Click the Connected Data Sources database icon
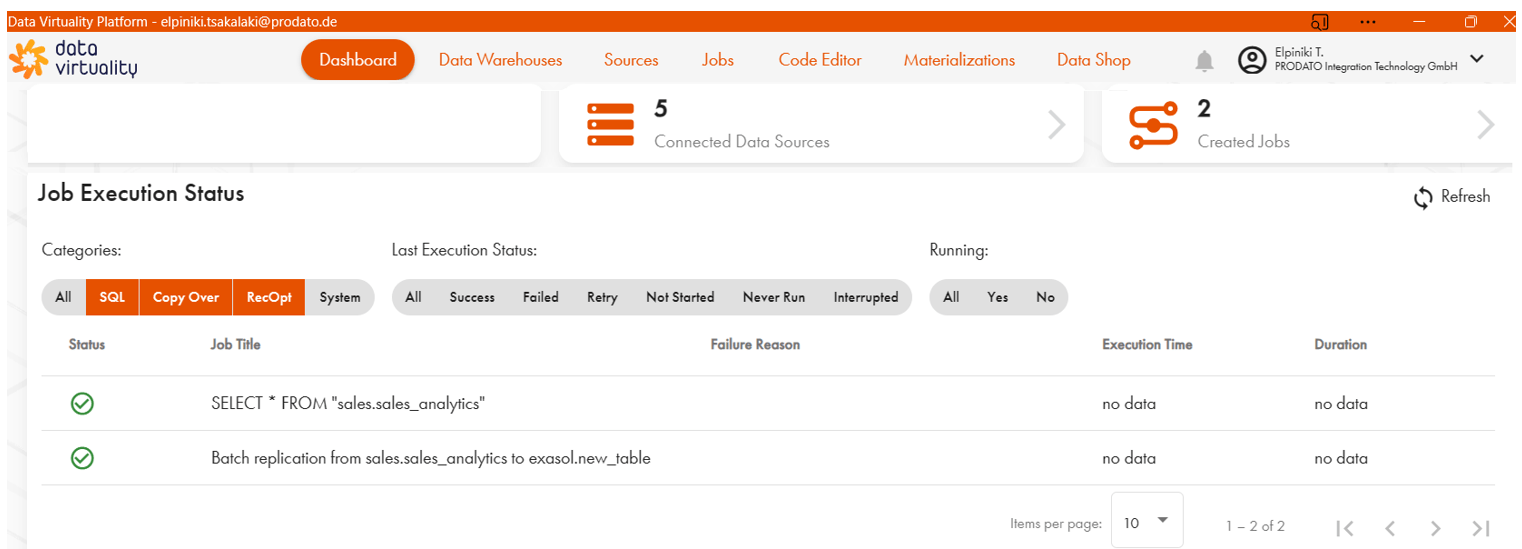The height and width of the screenshot is (549, 1522). tap(610, 125)
